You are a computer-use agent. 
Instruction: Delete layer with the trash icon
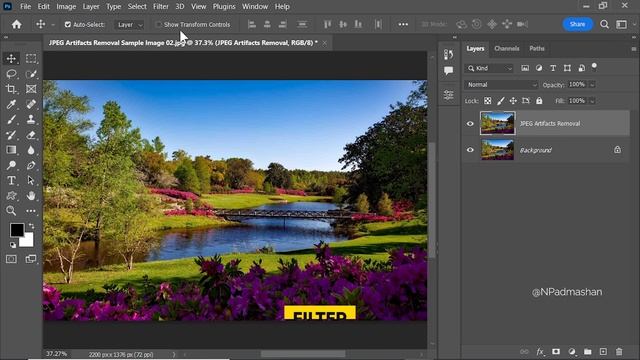click(x=619, y=351)
